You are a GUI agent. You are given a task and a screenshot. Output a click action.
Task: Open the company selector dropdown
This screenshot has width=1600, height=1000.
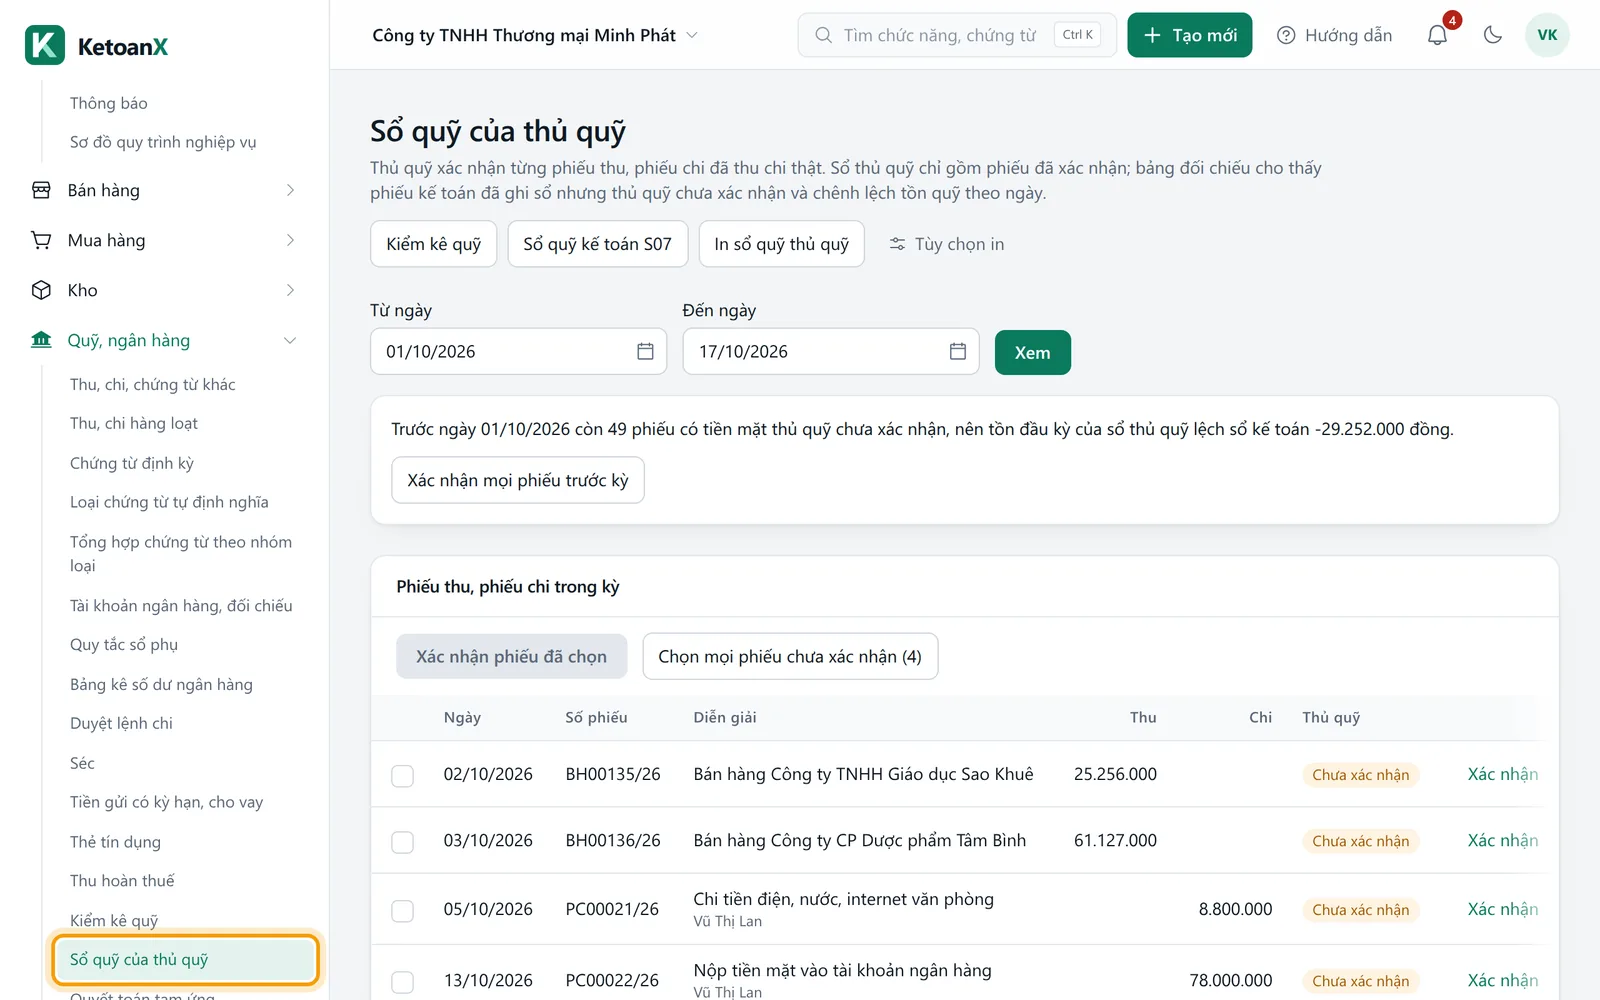[x=534, y=35]
